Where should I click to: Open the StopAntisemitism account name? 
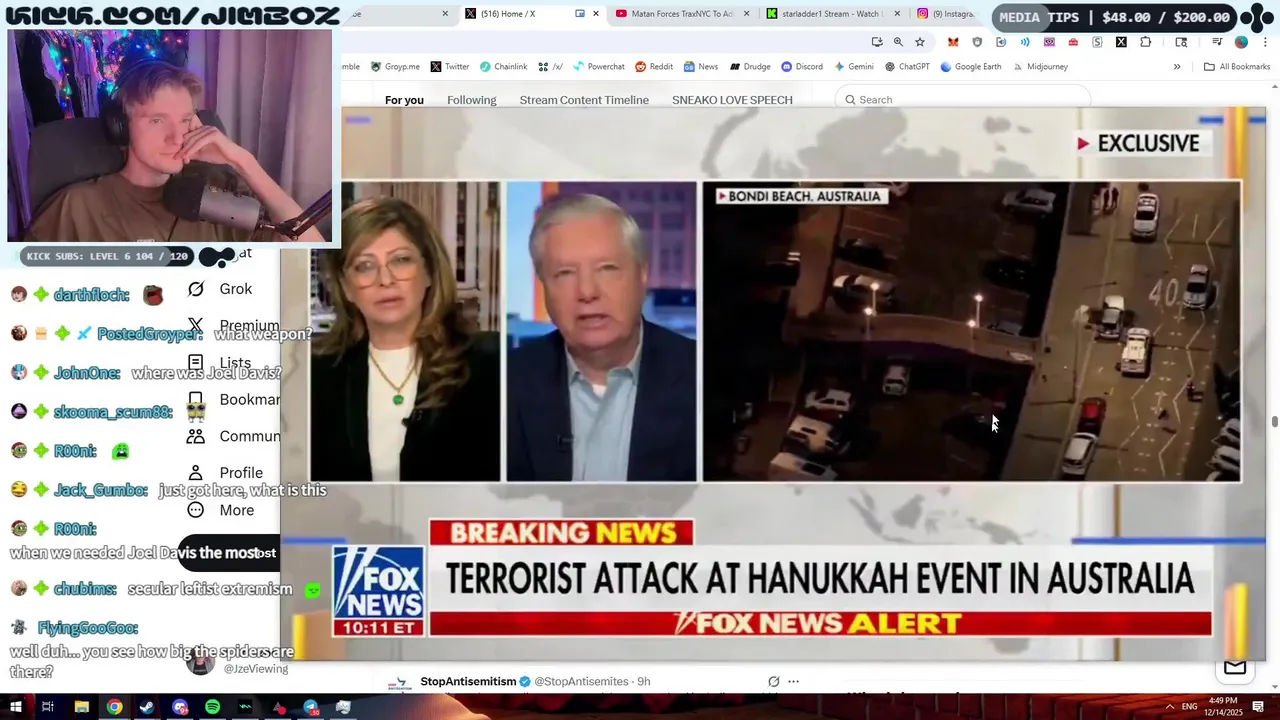468,682
